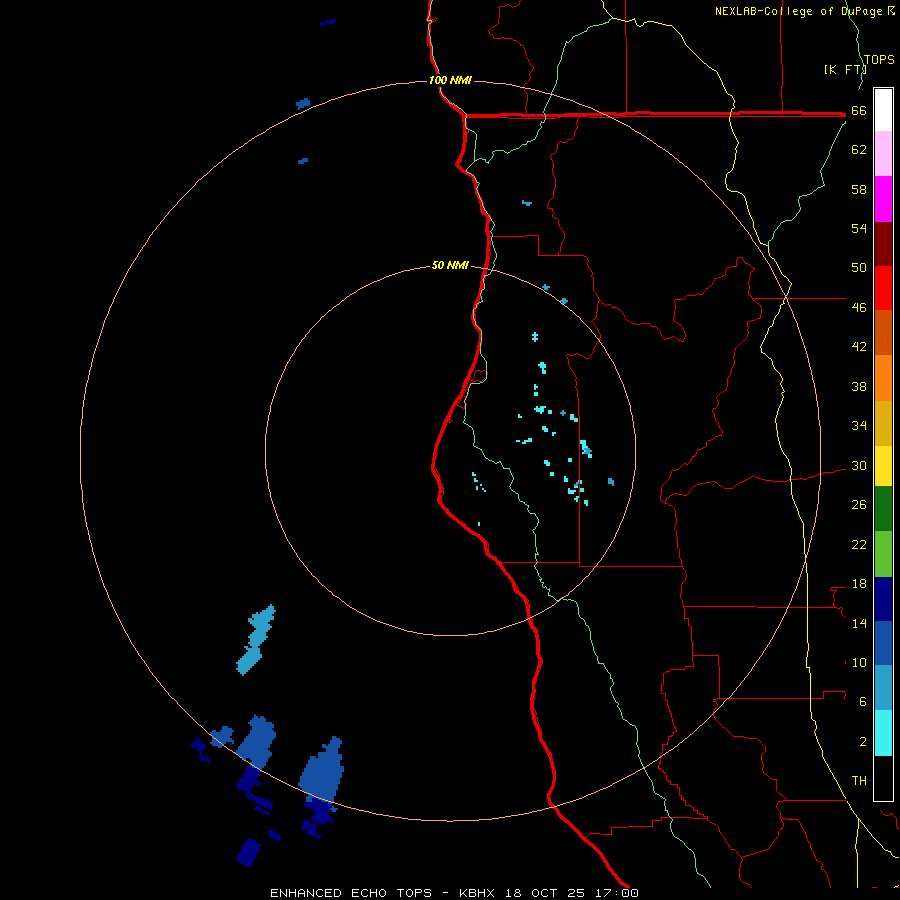Click the 50 NMI range ring label
The height and width of the screenshot is (900, 900).
(x=450, y=265)
